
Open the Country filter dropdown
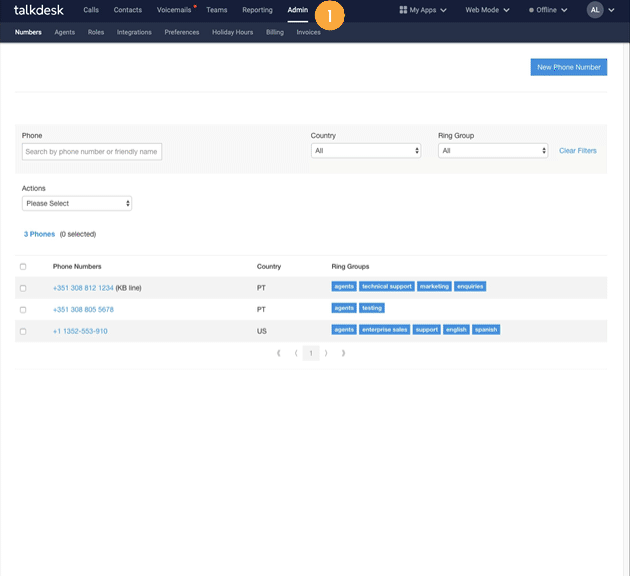[366, 151]
